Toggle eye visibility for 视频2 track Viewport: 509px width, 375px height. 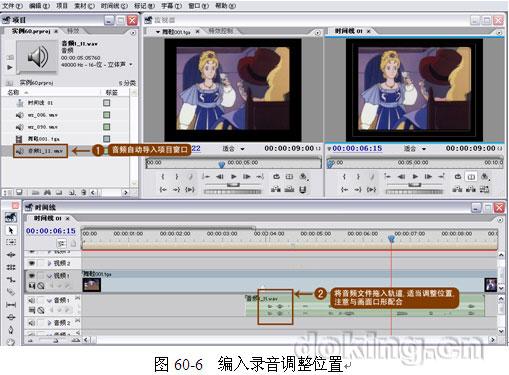pyautogui.click(x=32, y=263)
